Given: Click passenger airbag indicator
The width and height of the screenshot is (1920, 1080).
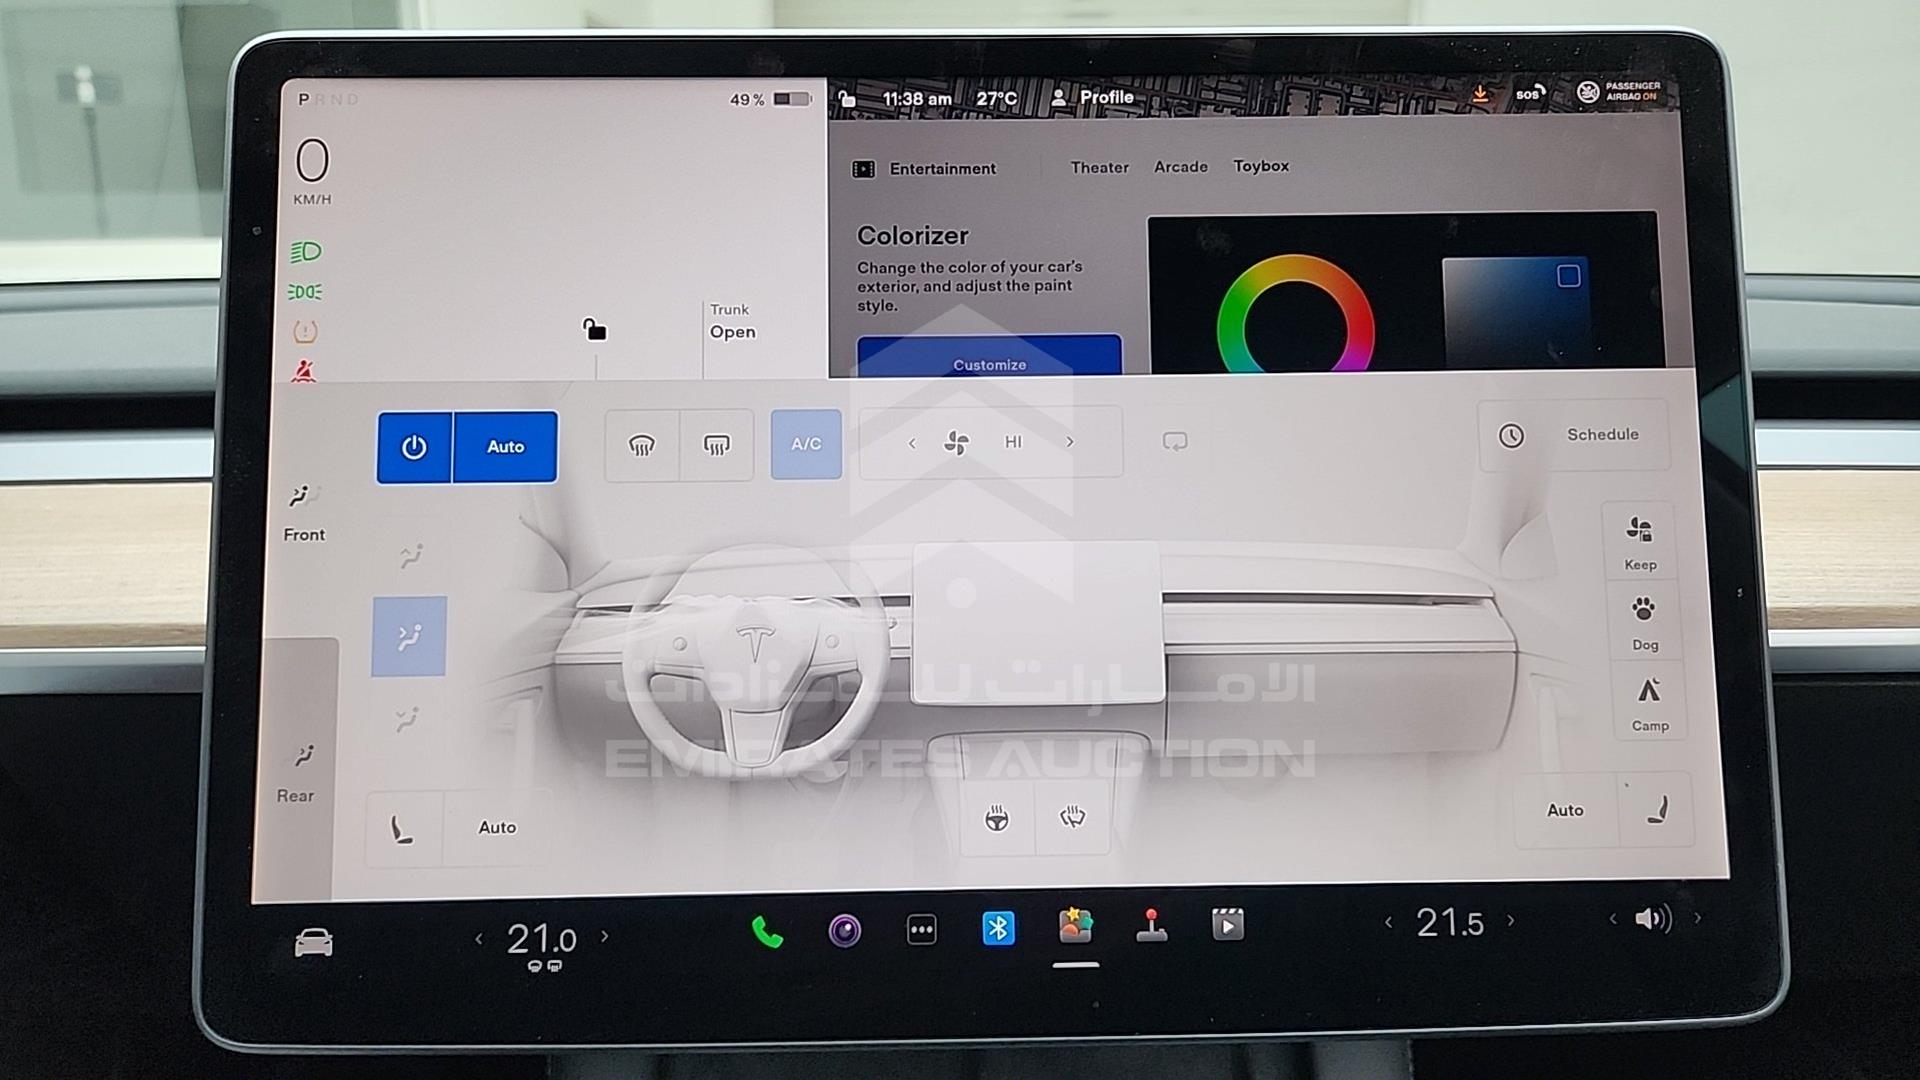Looking at the screenshot, I should tap(1618, 92).
